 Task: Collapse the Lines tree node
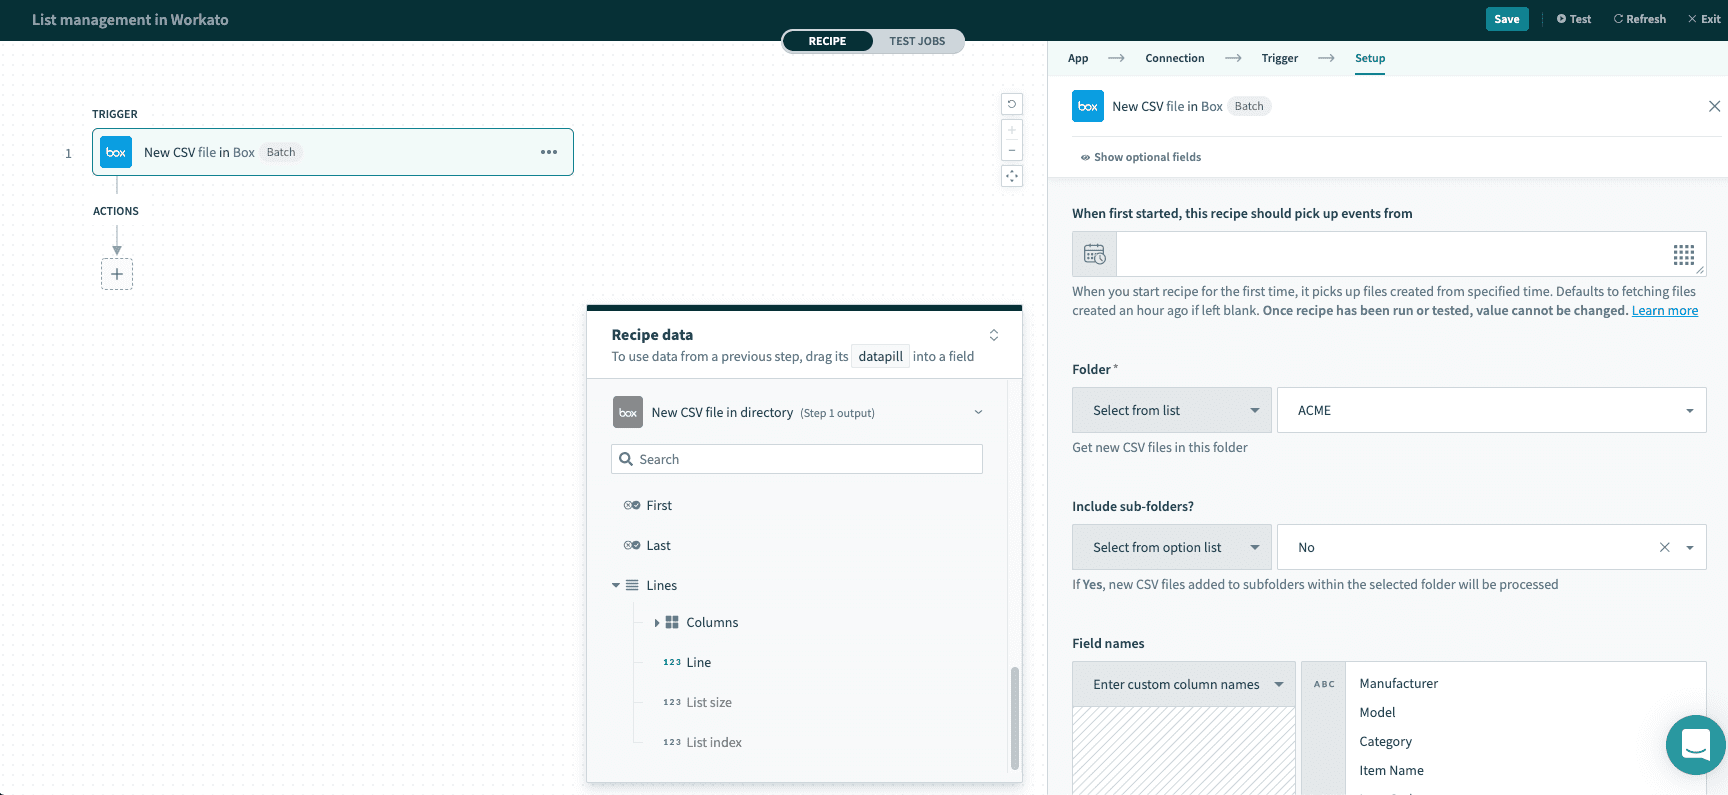(x=616, y=585)
